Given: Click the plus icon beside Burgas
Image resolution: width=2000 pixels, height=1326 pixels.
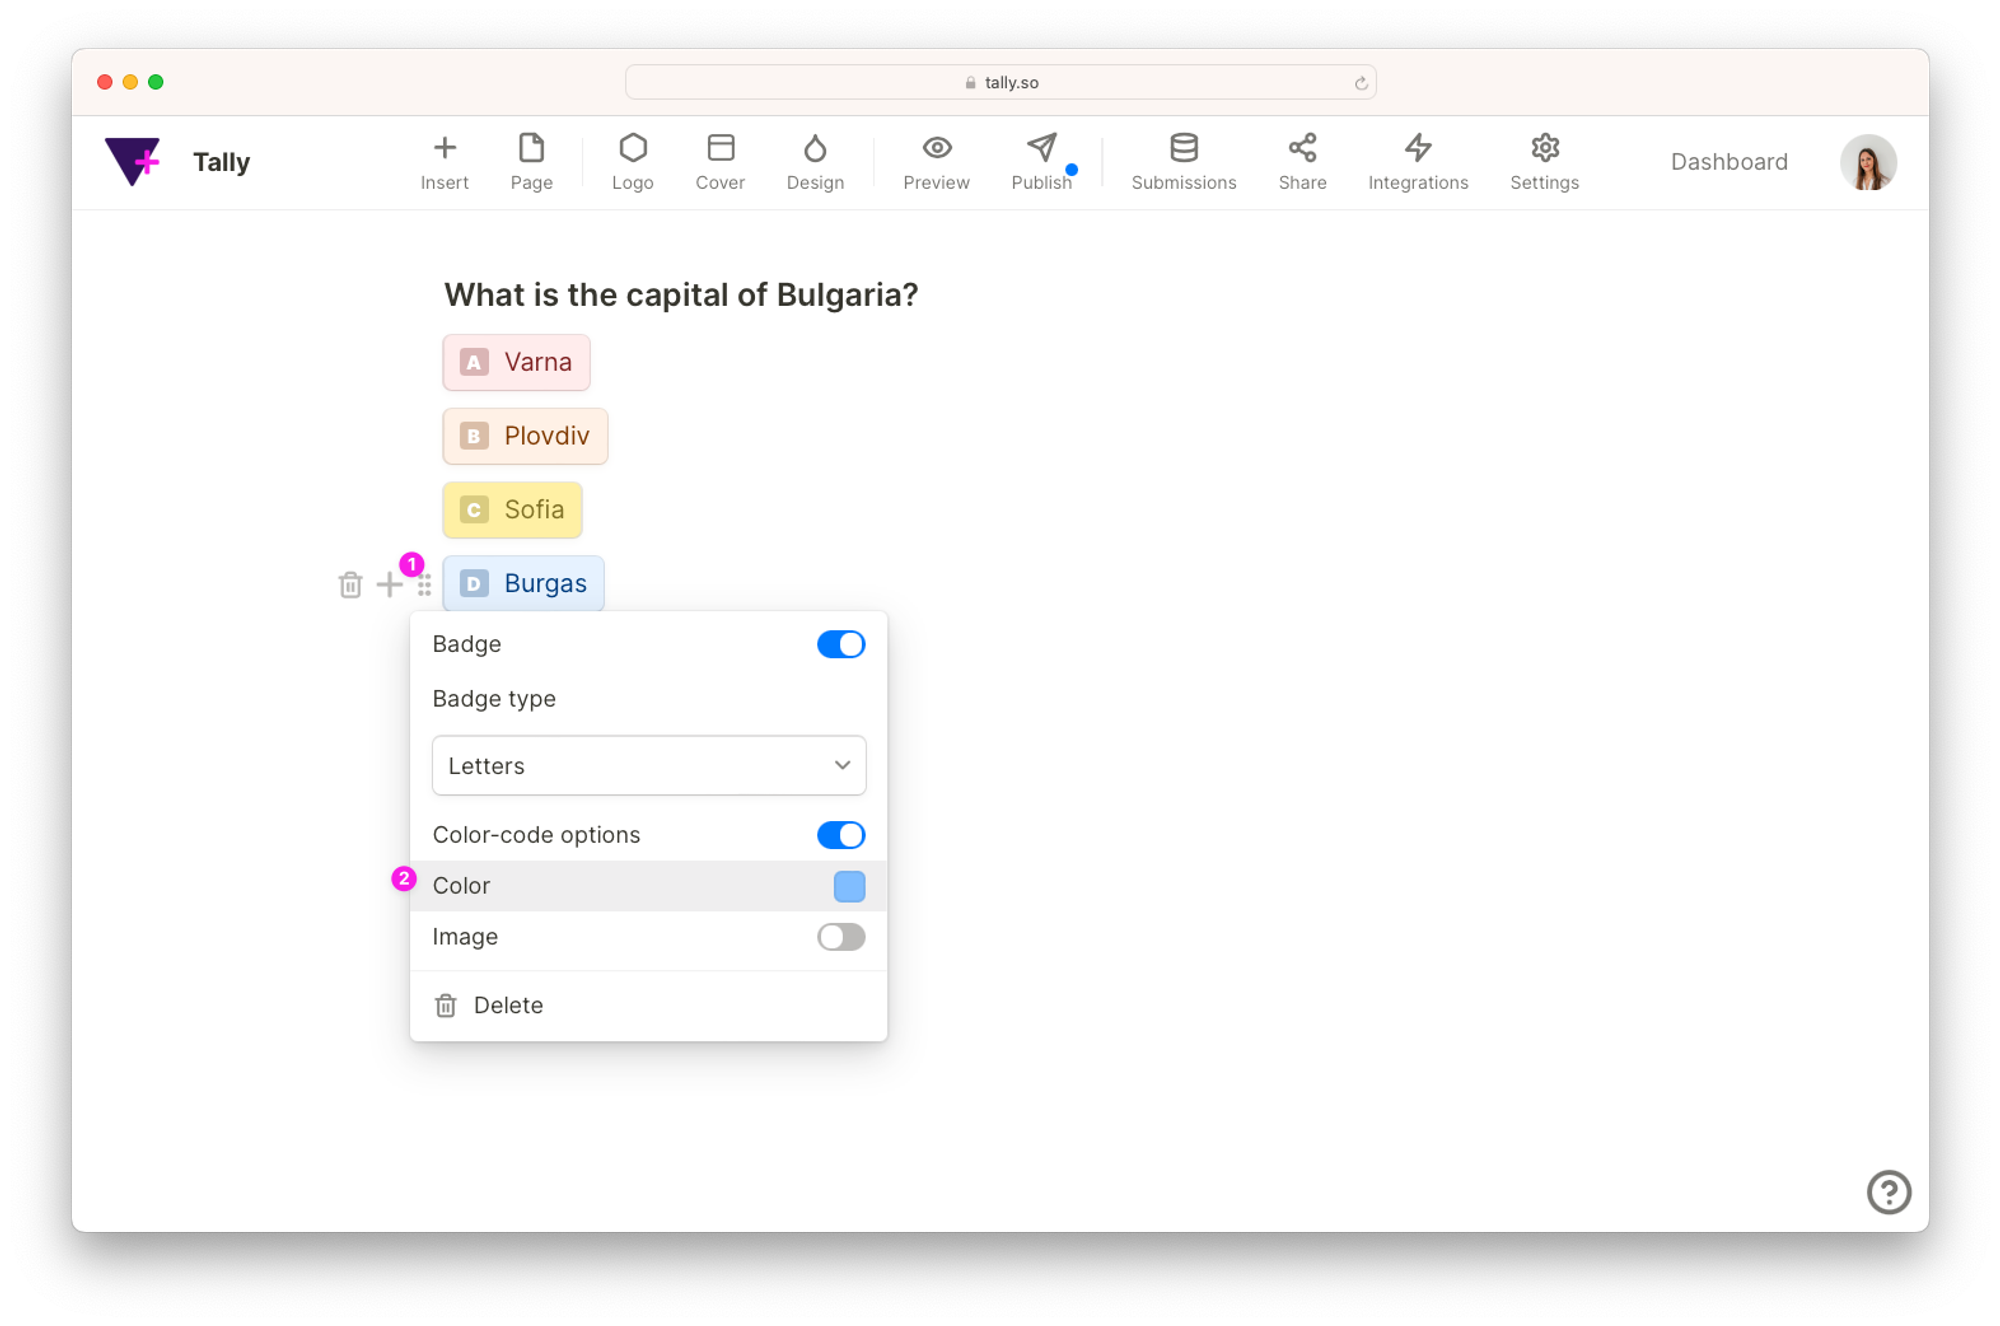Looking at the screenshot, I should coord(389,585).
